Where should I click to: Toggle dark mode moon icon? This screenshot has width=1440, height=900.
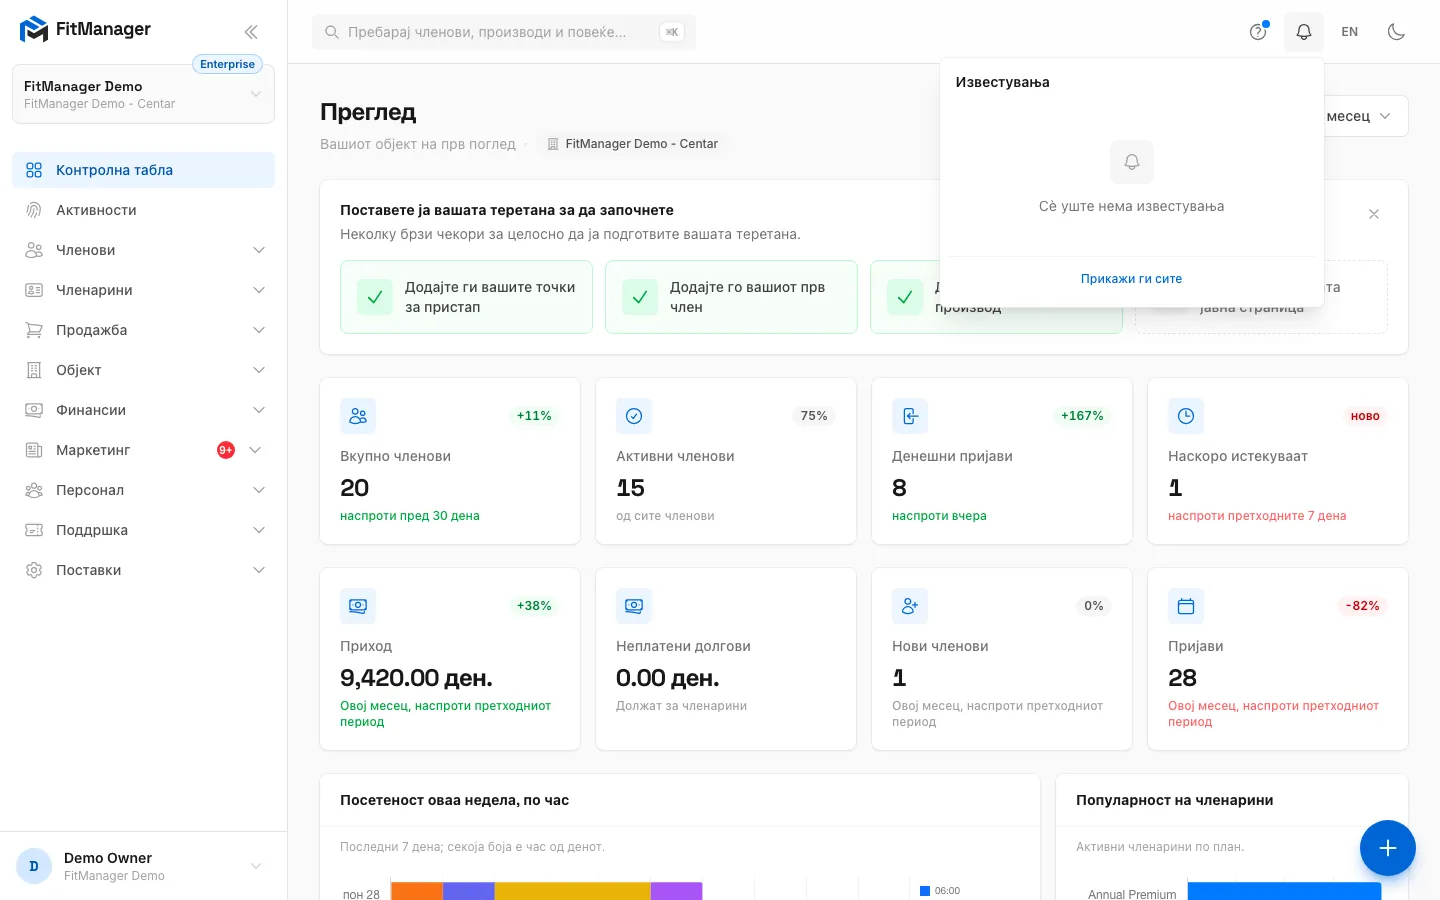tap(1397, 32)
